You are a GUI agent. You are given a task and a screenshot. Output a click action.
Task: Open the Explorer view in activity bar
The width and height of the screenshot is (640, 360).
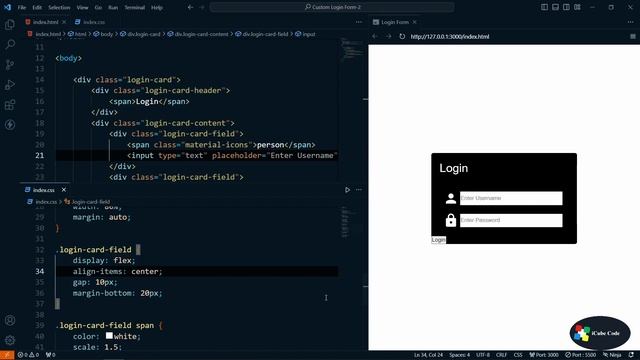click(x=10, y=24)
